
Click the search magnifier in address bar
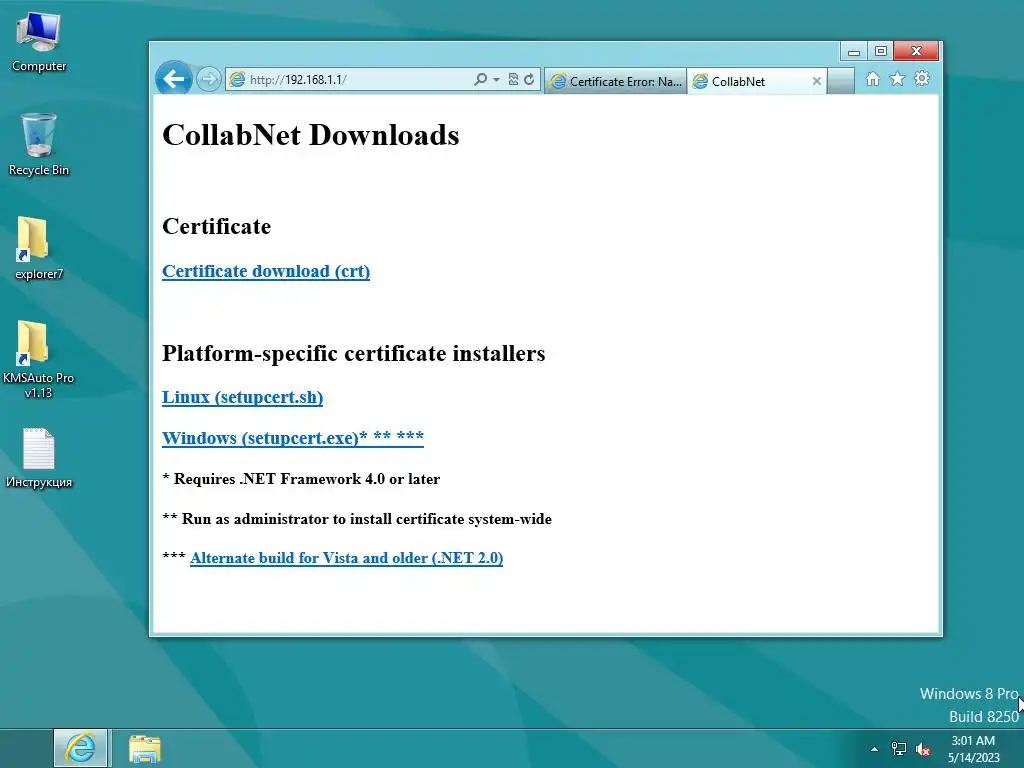tap(481, 80)
